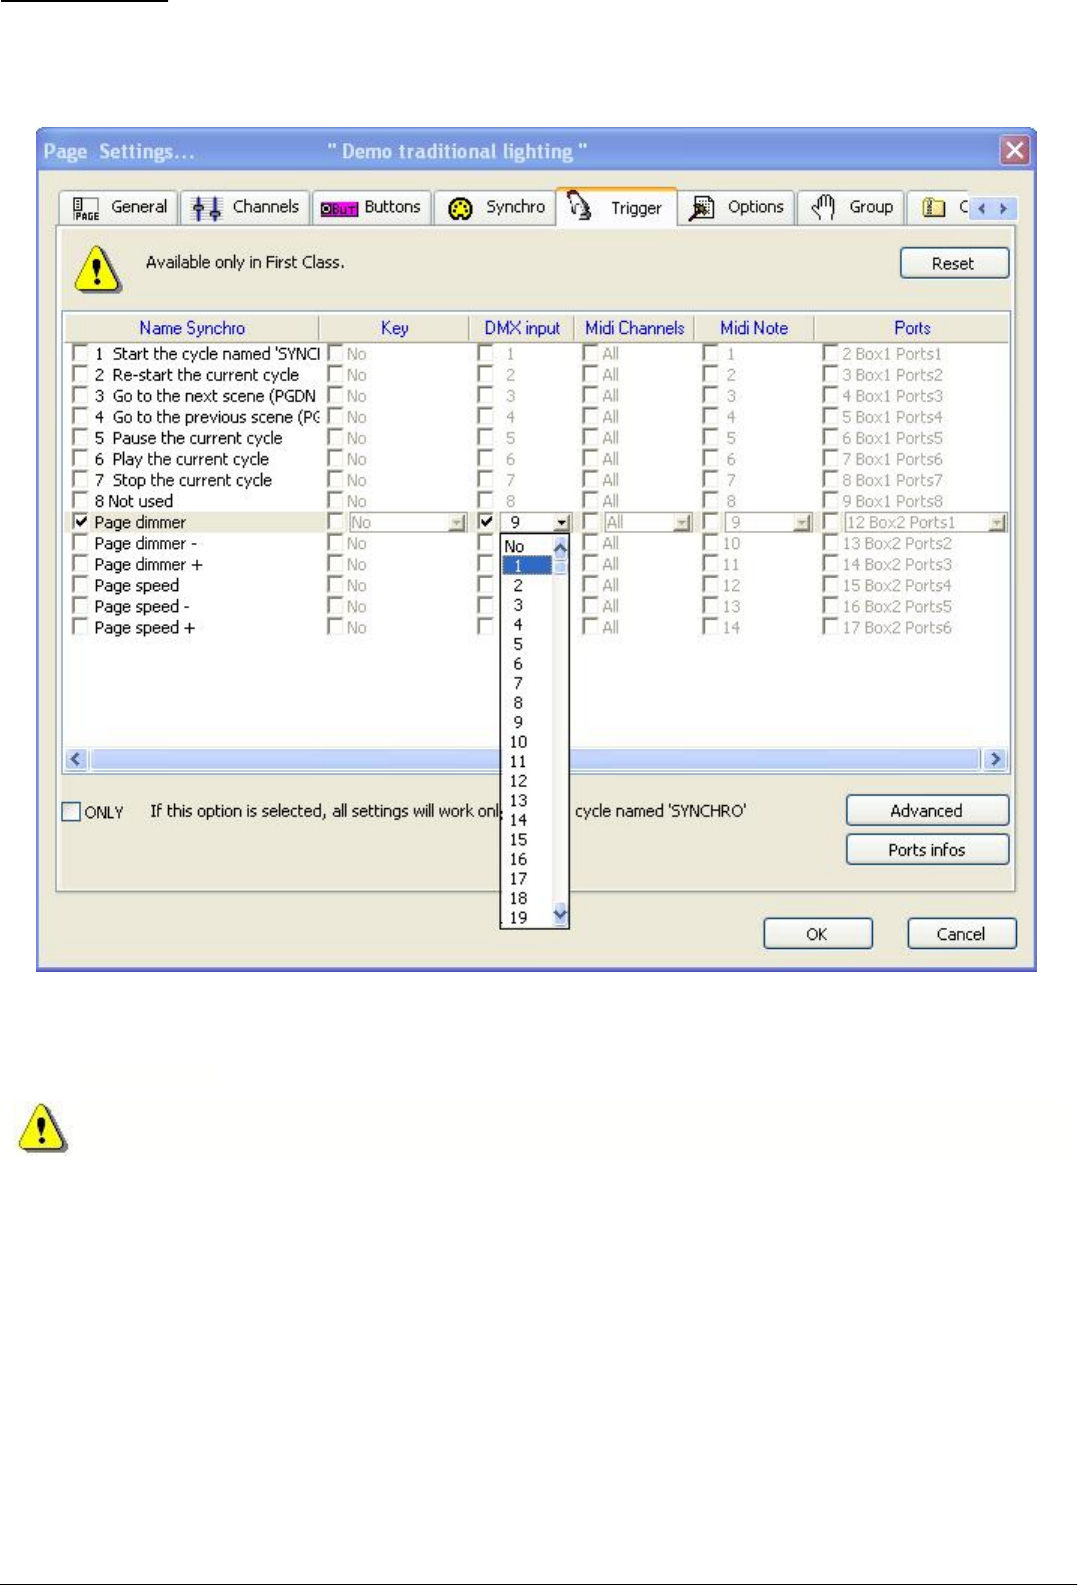
Task: Select 'Page dimmer -' row text
Action: point(146,543)
